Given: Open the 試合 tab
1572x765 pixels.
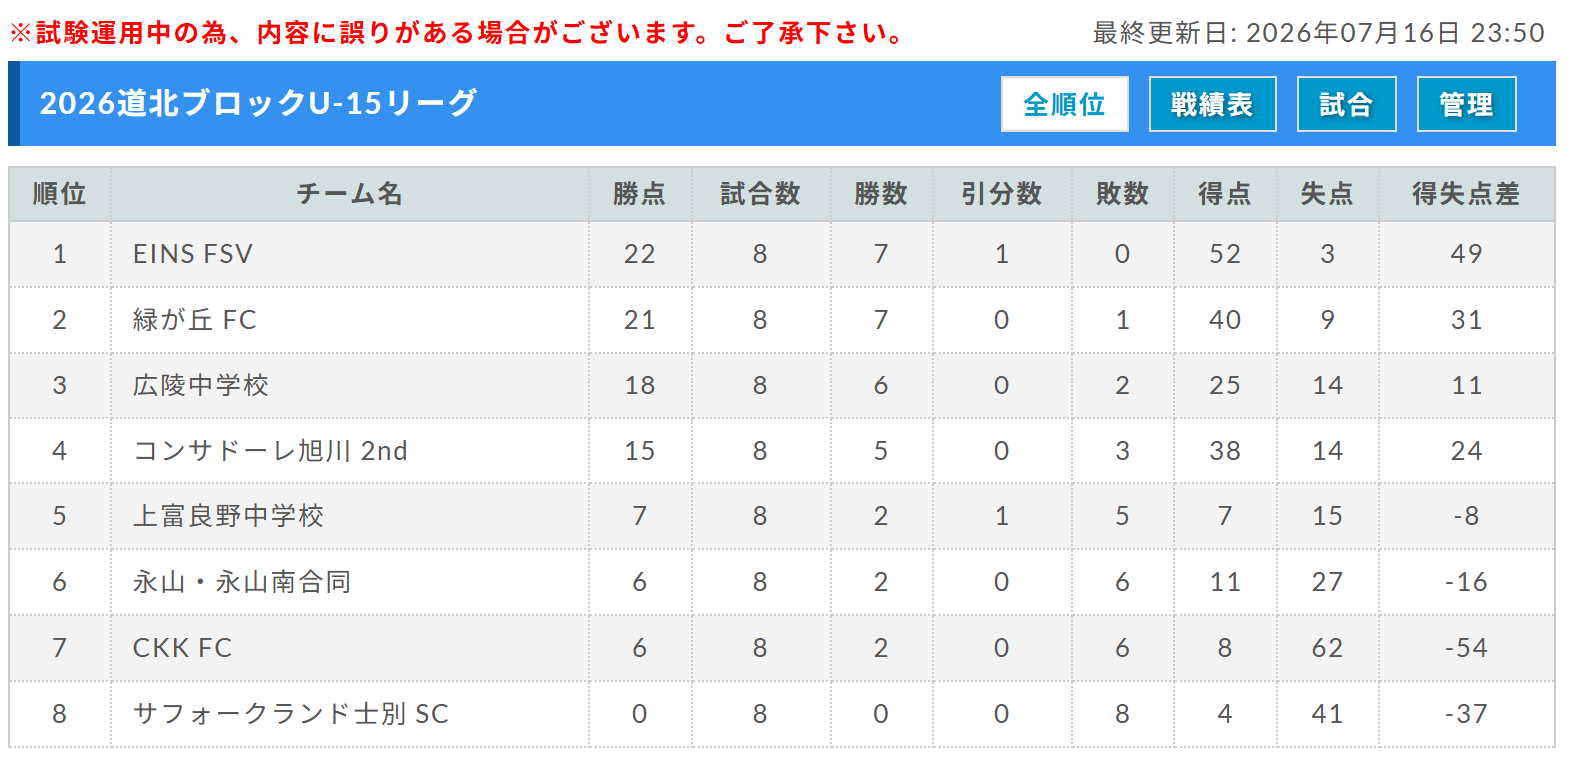Looking at the screenshot, I should point(1346,104).
